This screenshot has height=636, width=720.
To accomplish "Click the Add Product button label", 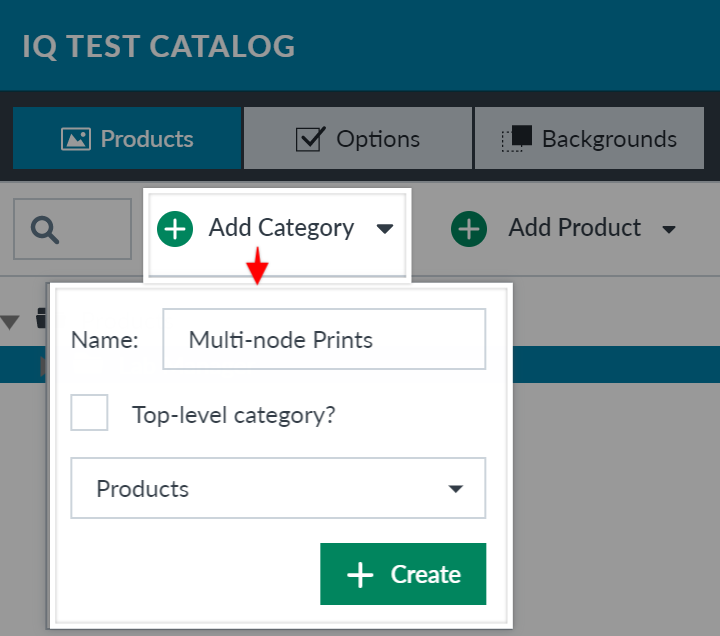I will (x=574, y=228).
